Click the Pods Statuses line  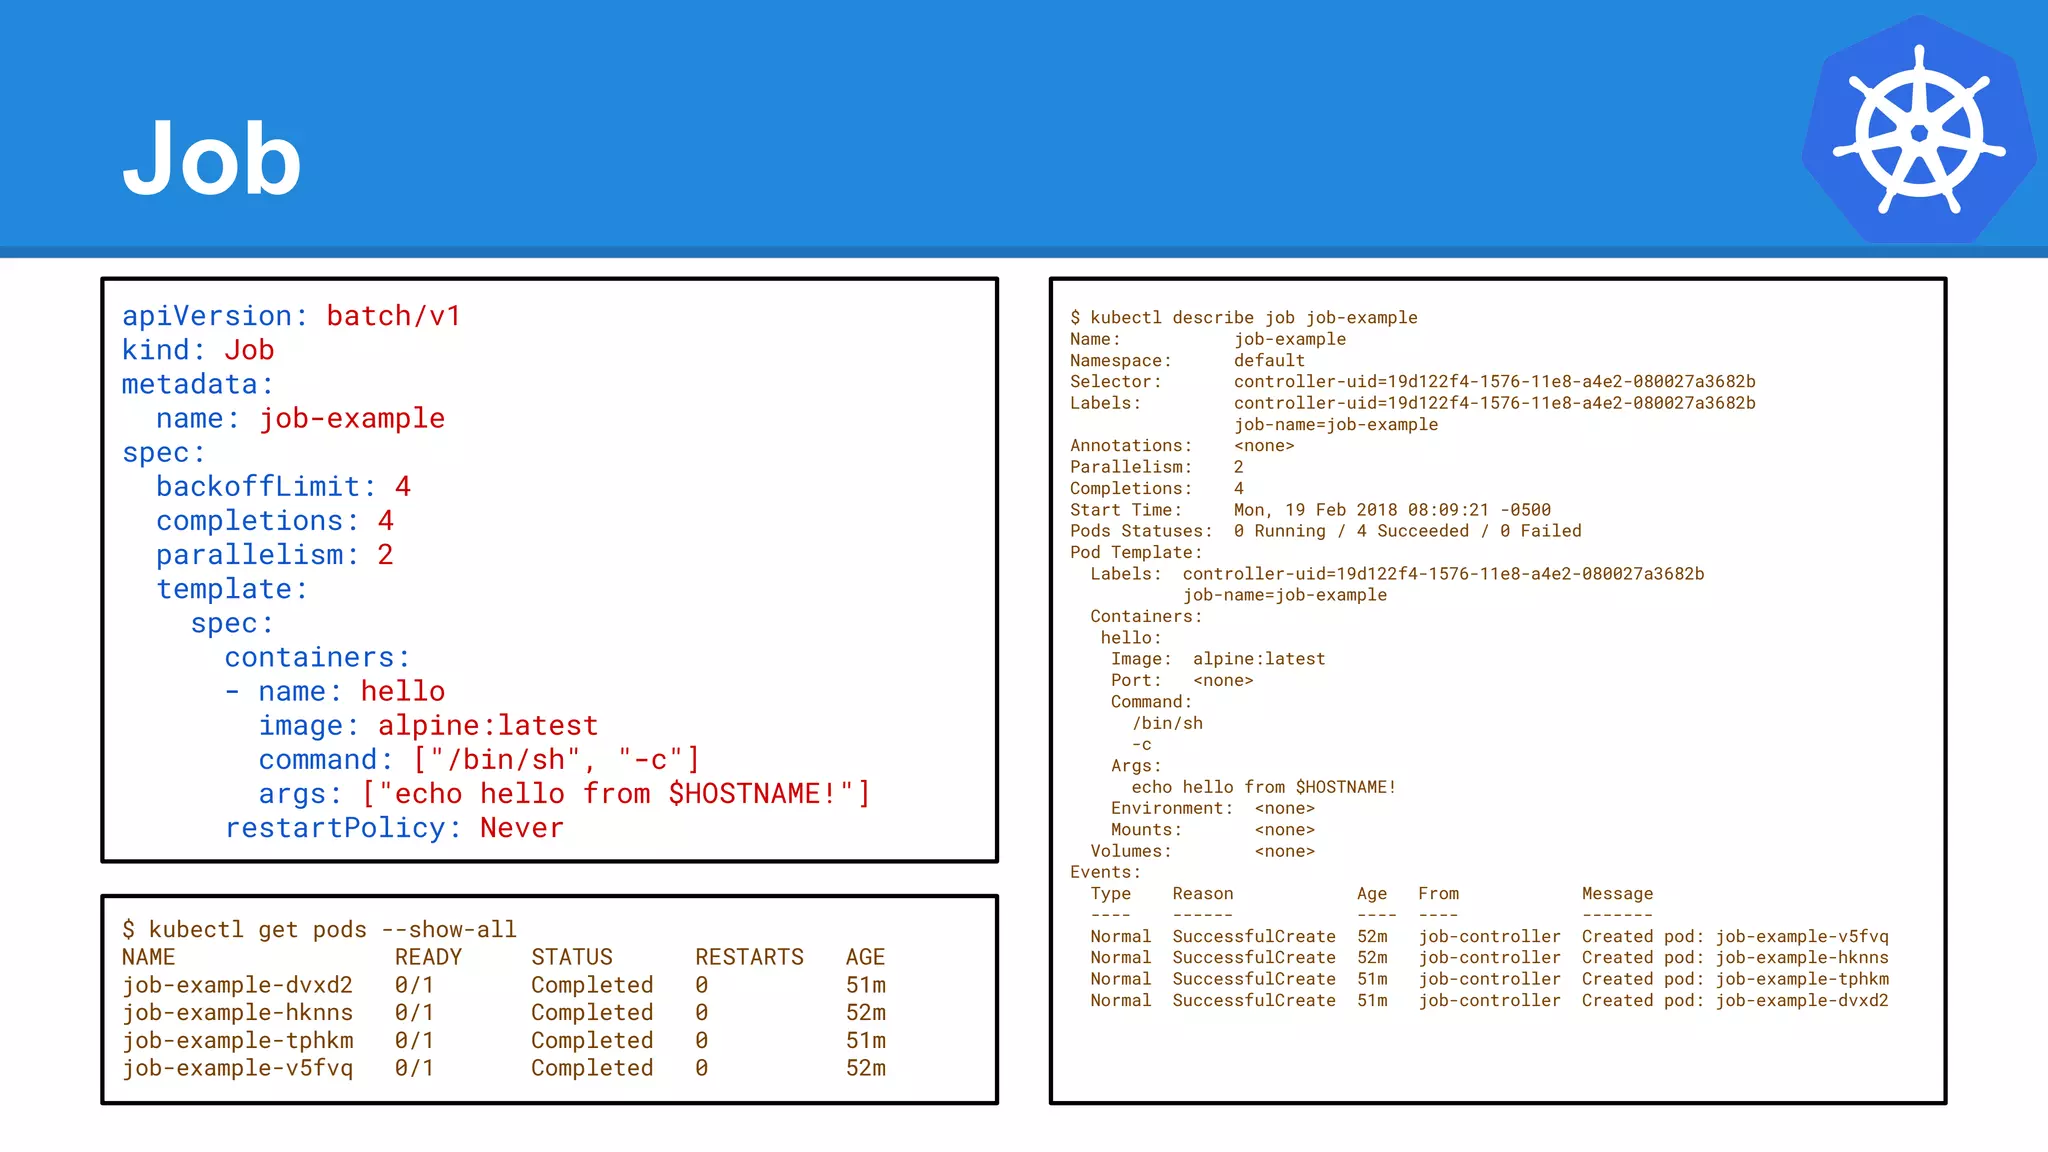point(1325,531)
